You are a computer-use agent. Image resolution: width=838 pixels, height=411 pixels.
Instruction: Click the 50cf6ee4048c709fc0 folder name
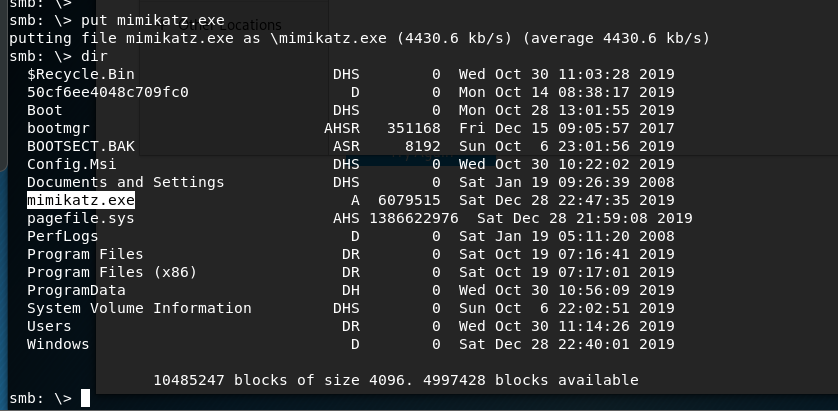tap(107, 92)
